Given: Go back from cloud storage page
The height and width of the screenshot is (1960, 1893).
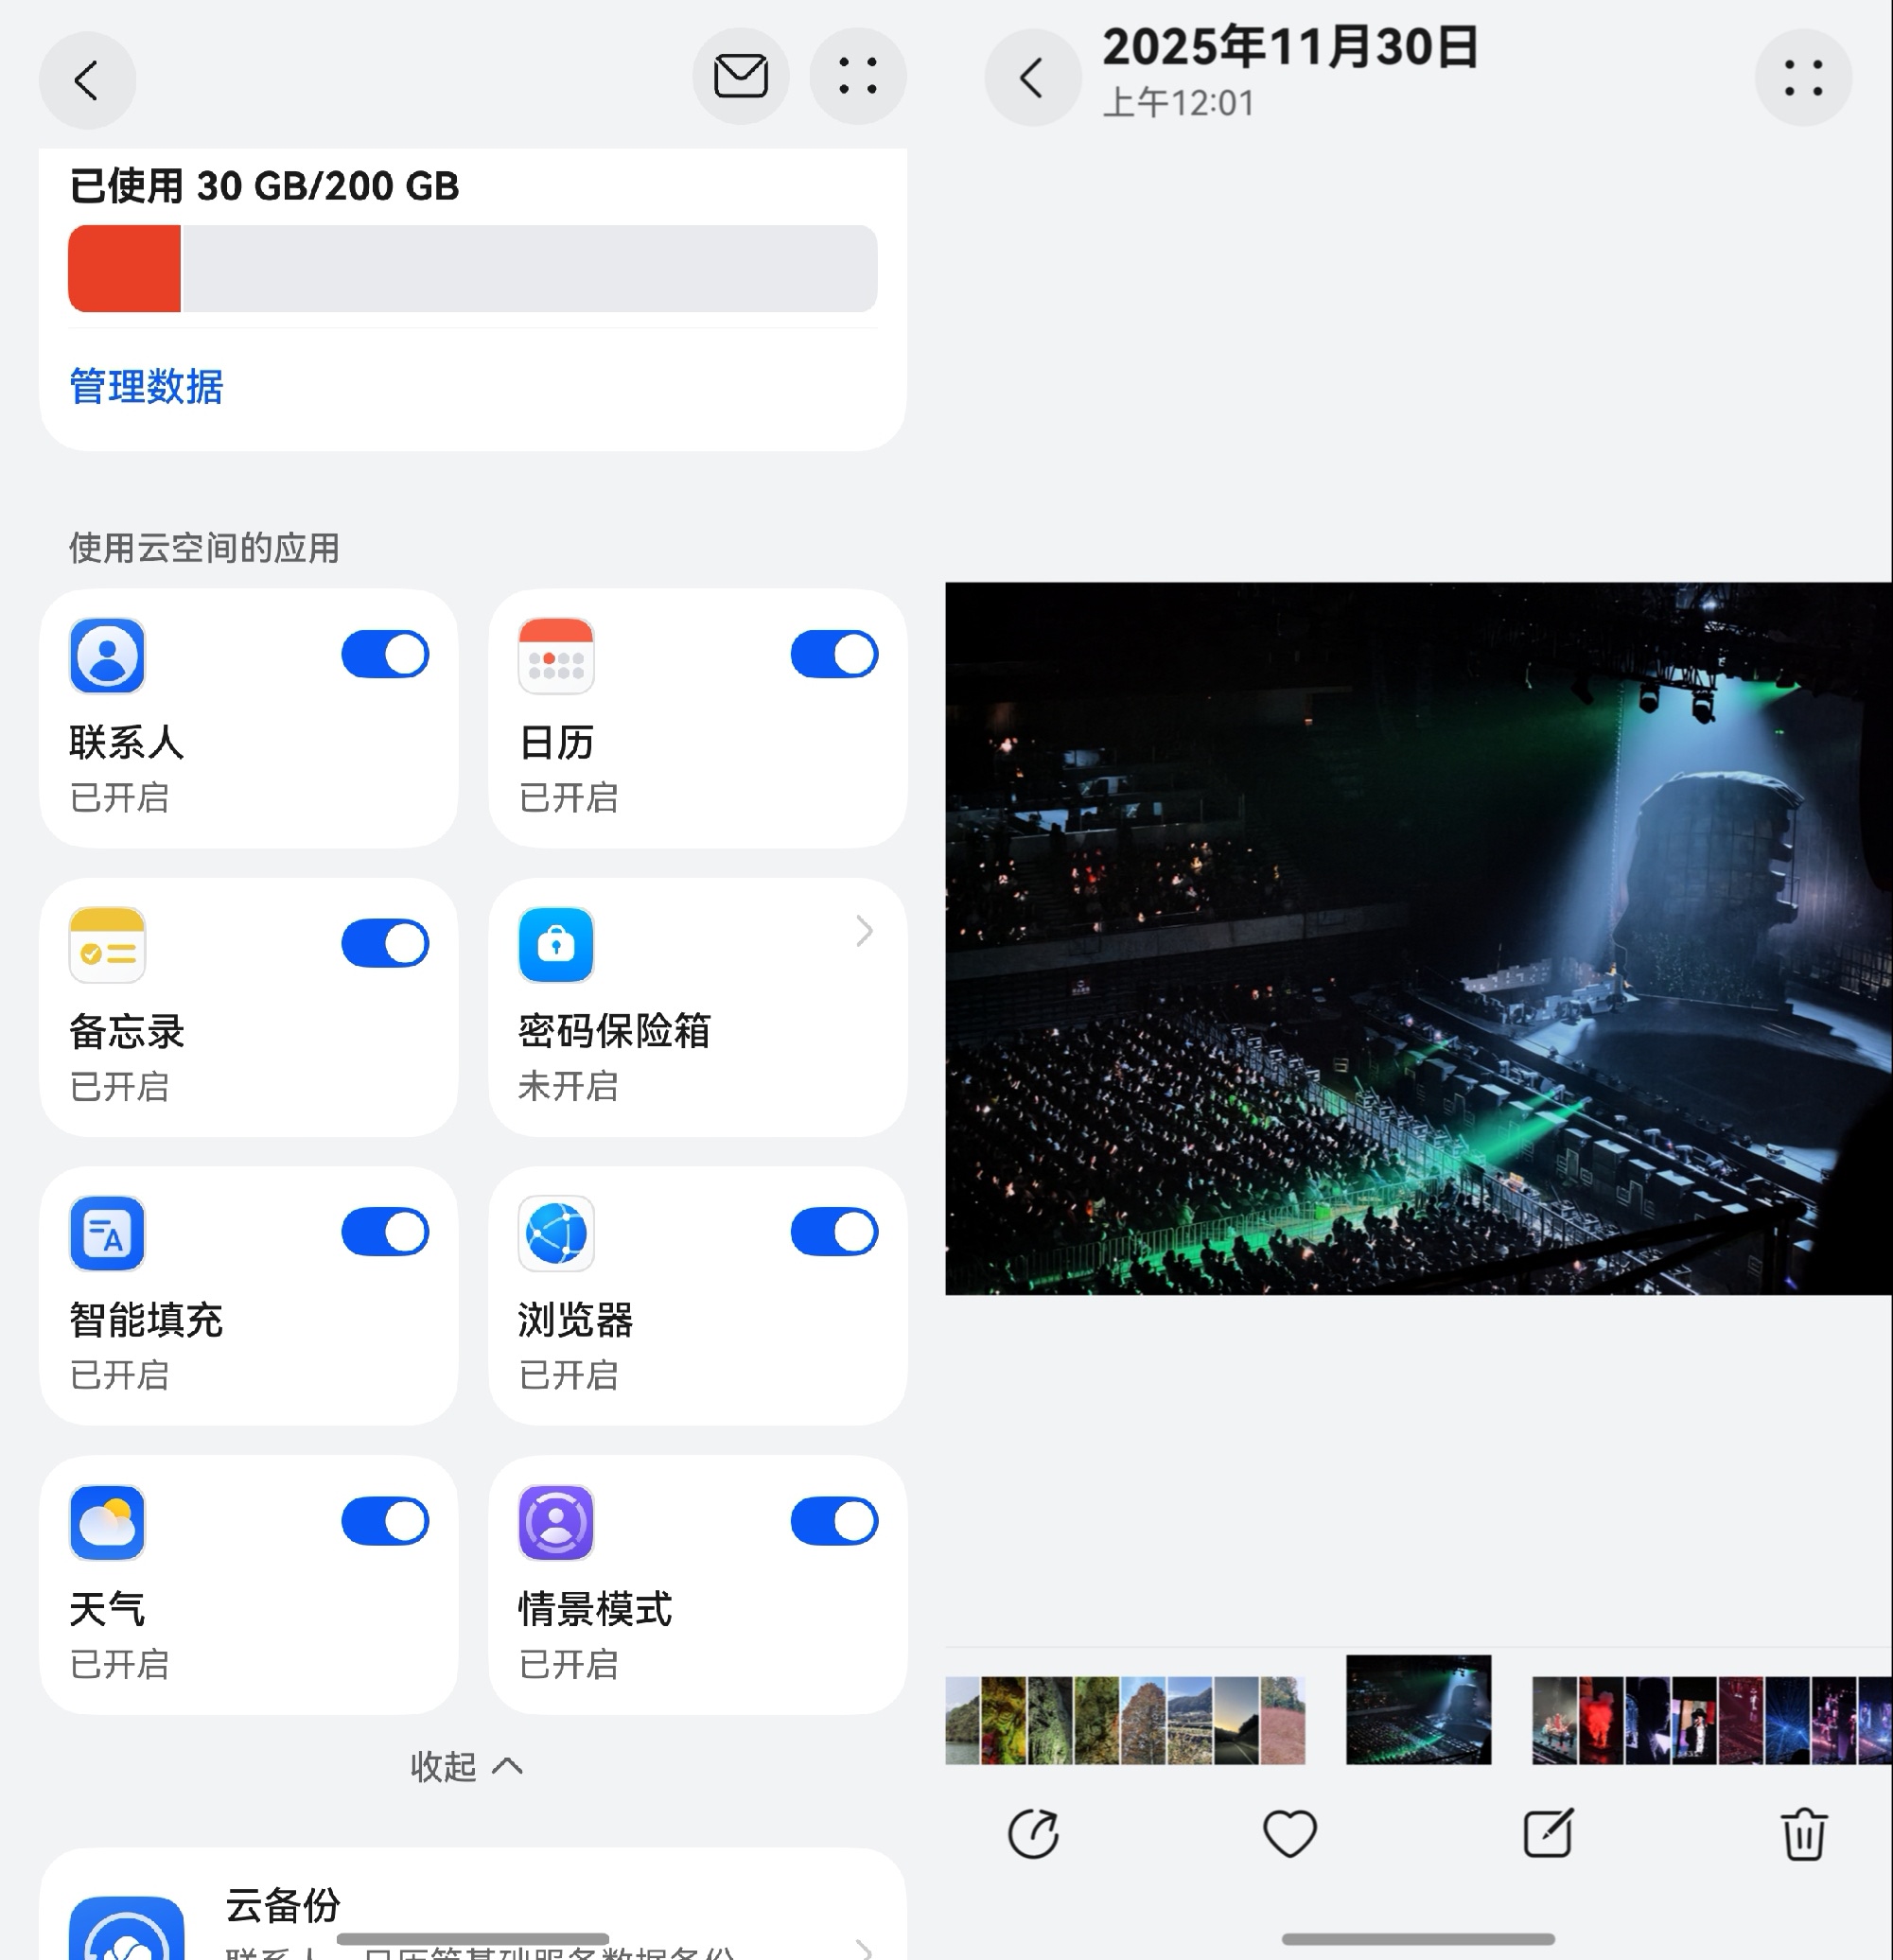Looking at the screenshot, I should pos(87,80).
